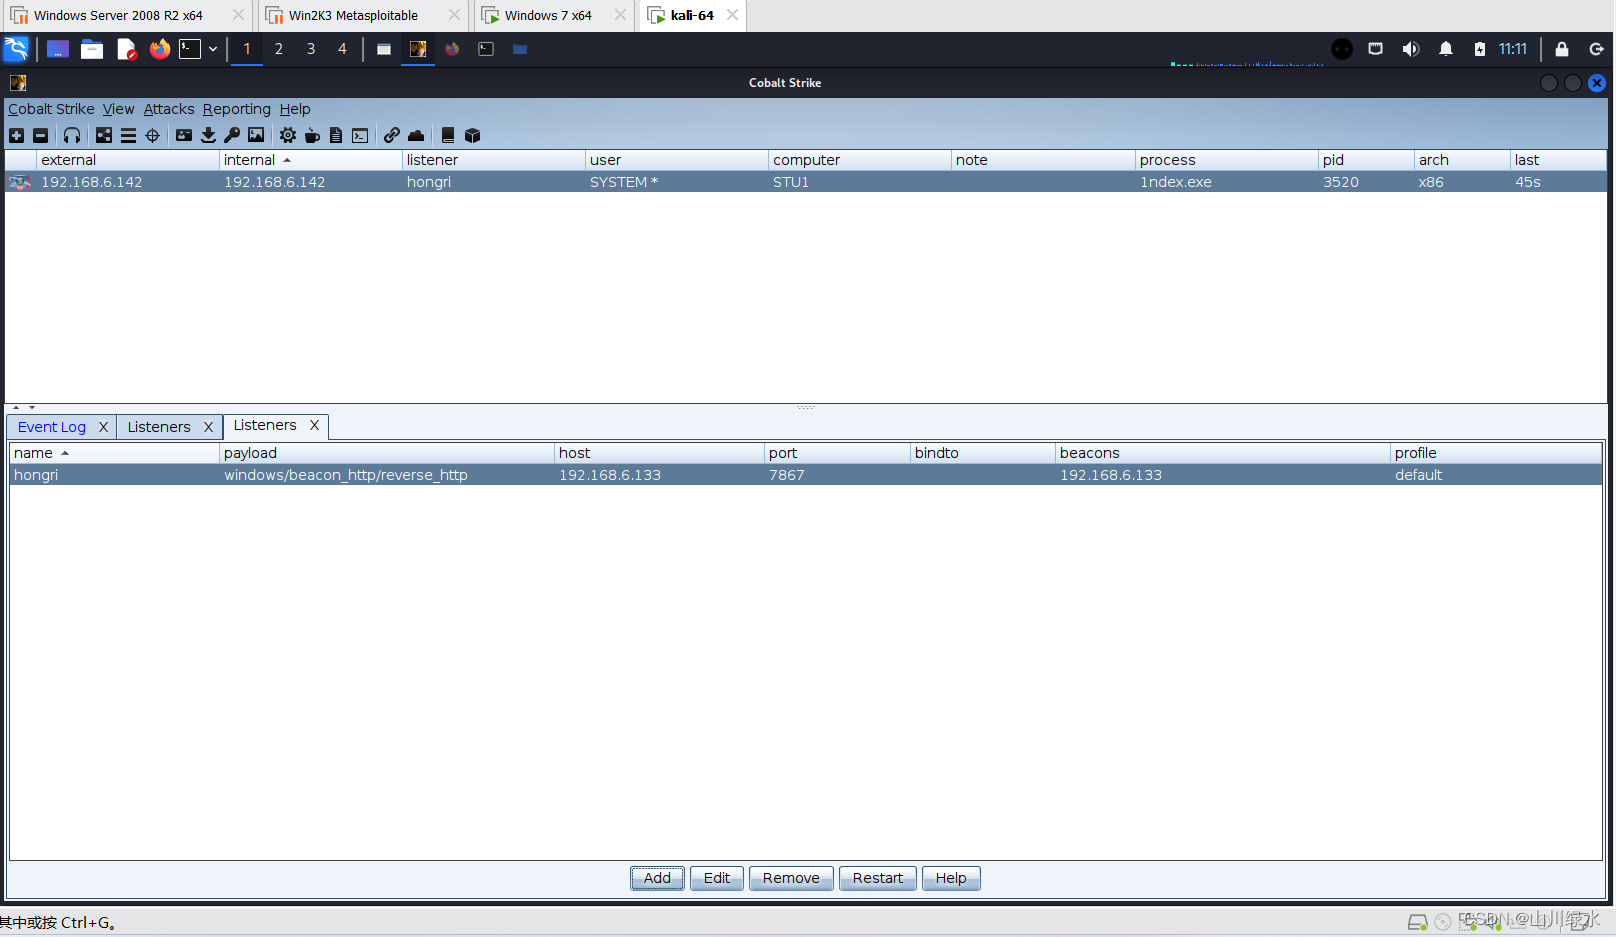
Task: Click the 11:11 panel clock
Action: (1513, 49)
